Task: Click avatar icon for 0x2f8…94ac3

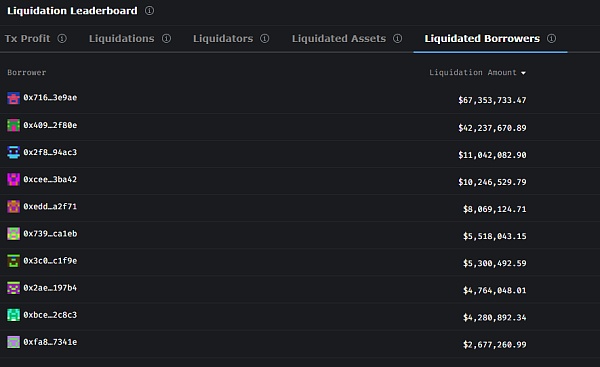Action: pyautogui.click(x=13, y=152)
